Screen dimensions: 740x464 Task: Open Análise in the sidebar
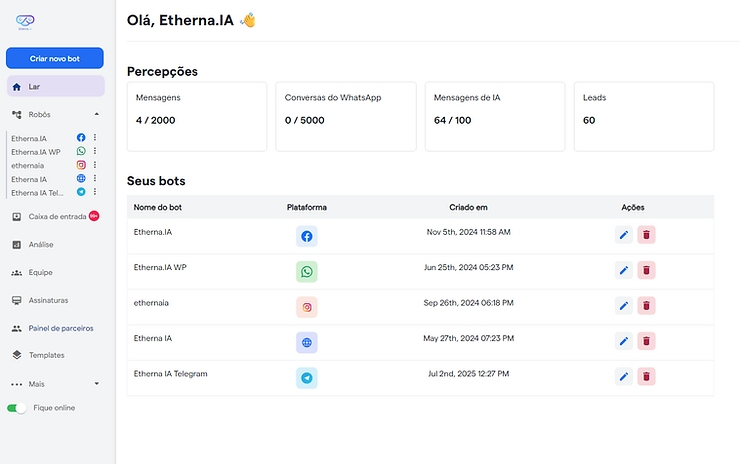41,244
